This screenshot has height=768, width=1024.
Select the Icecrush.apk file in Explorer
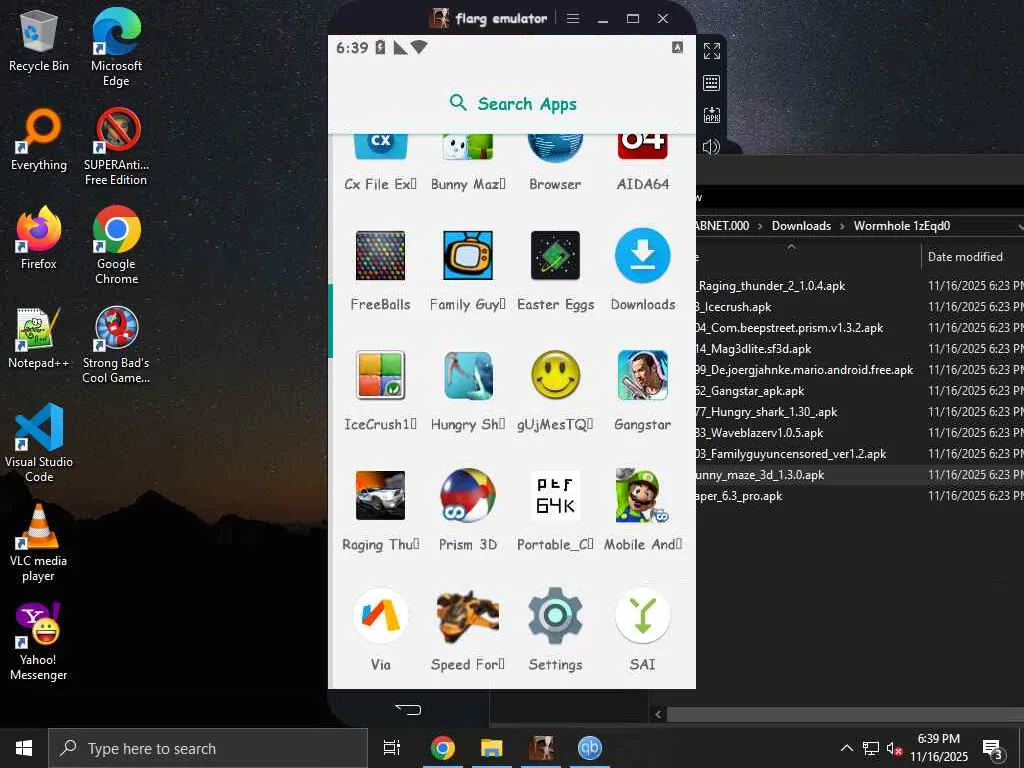(733, 306)
